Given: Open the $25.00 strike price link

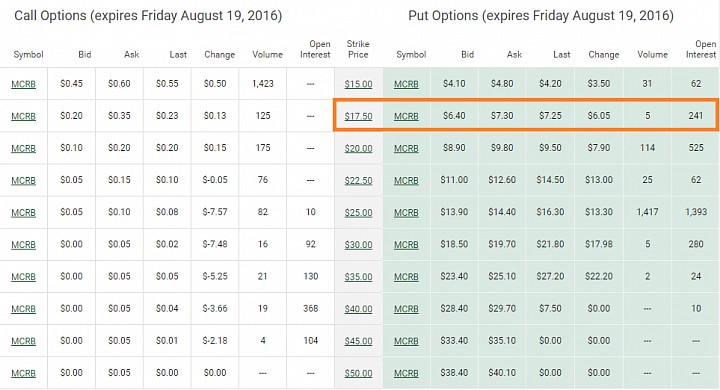Looking at the screenshot, I should (x=359, y=213).
